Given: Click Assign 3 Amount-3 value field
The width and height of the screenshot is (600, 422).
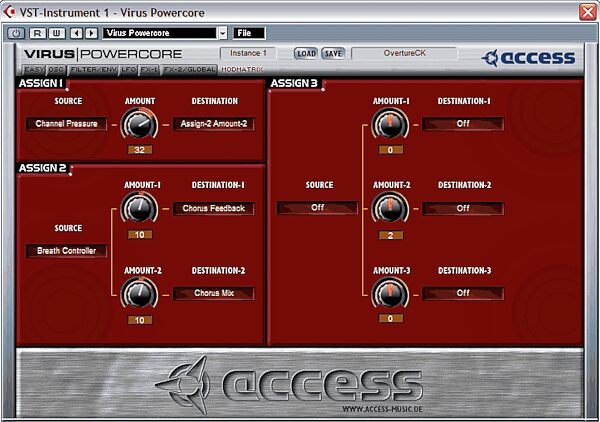Looking at the screenshot, I should coord(391,319).
